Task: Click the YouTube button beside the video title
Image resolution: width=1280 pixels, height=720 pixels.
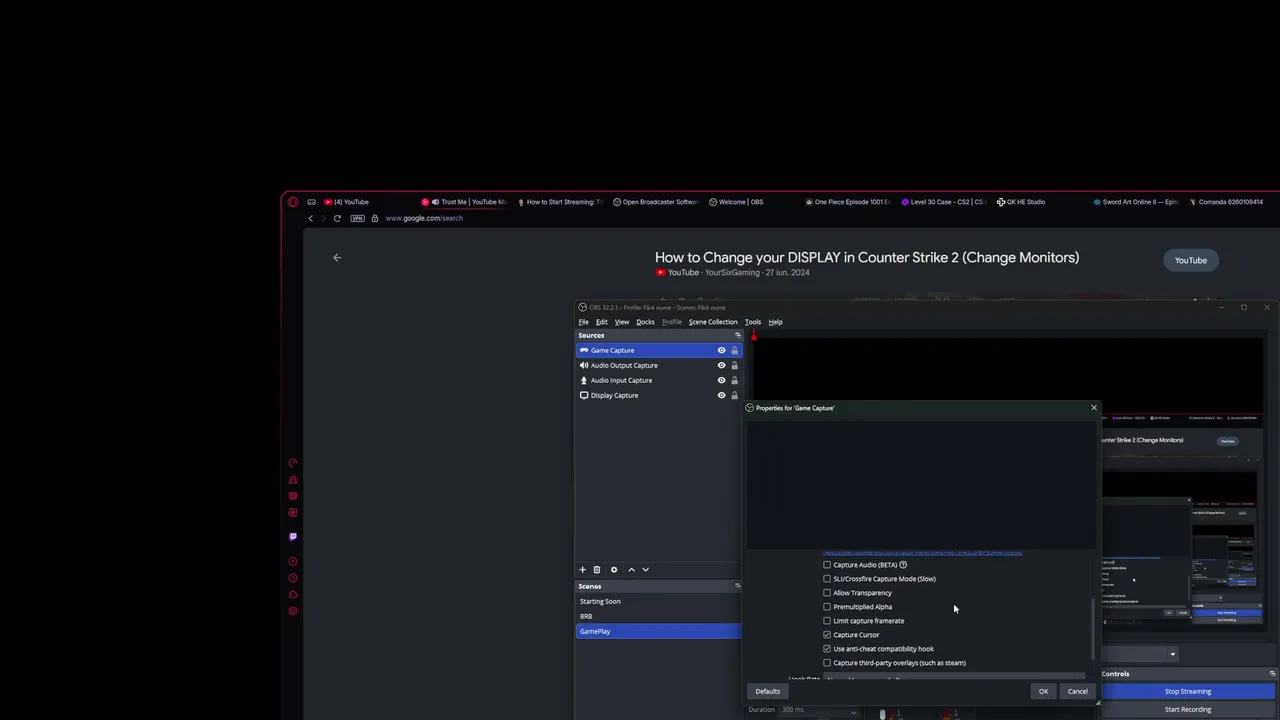Action: (1191, 261)
